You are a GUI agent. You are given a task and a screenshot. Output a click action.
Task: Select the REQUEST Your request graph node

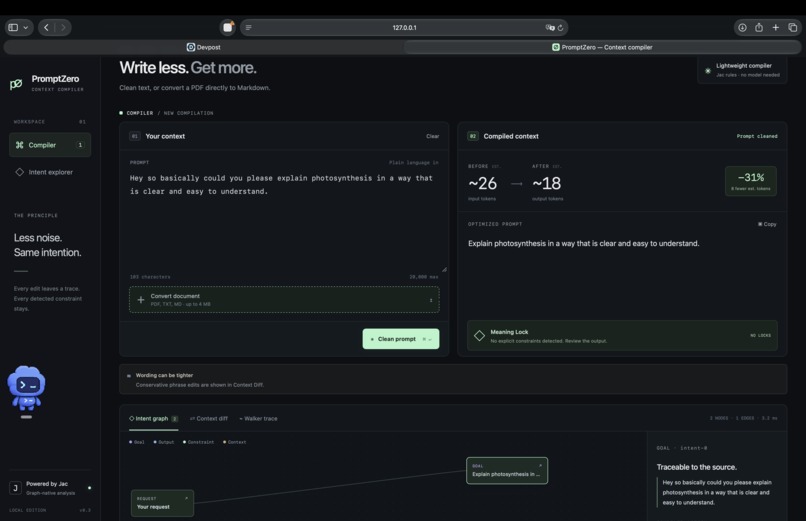click(162, 503)
